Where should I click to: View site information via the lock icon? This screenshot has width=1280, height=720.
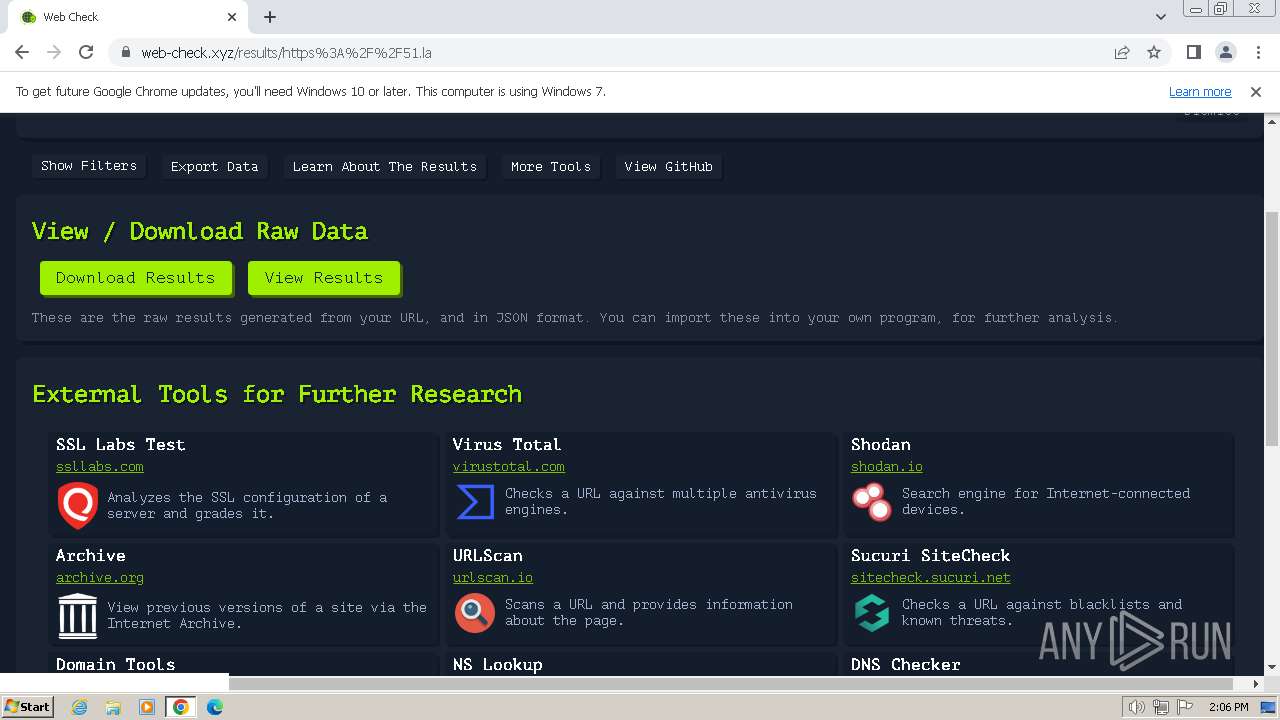pyautogui.click(x=126, y=53)
